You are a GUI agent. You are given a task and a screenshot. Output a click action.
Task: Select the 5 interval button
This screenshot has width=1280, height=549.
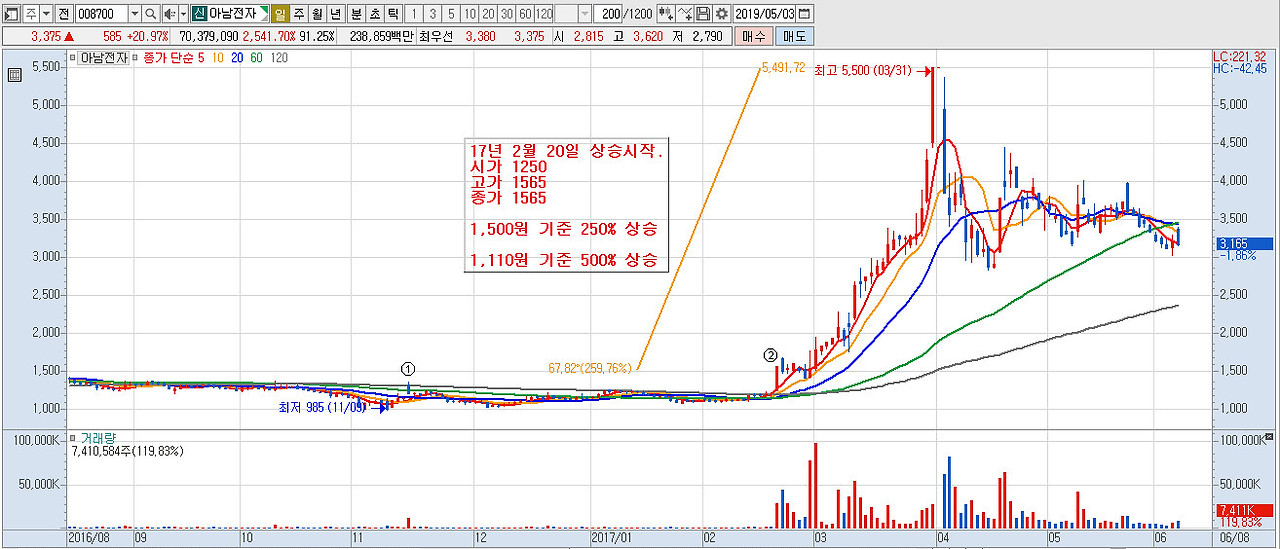click(451, 14)
